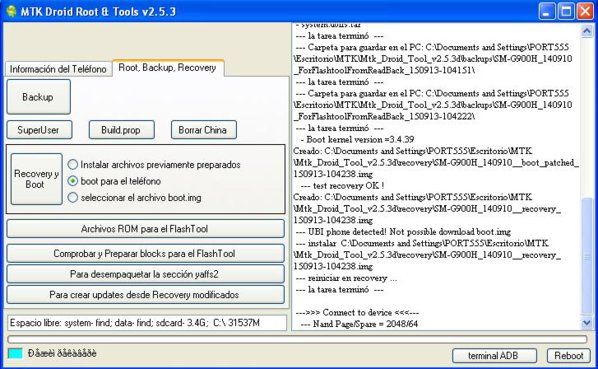Click the 'reiniciar en recovery ...' log line
598x369 pixels.
(x=346, y=278)
